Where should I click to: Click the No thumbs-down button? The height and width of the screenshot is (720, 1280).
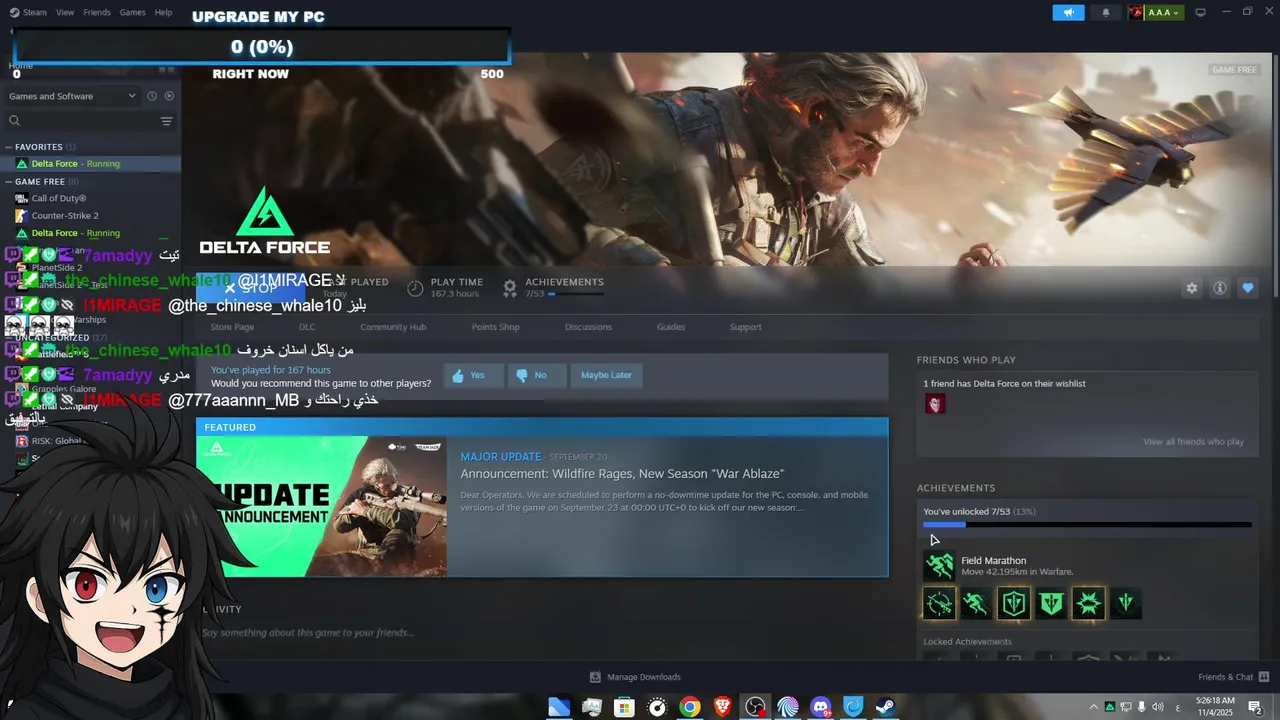pyautogui.click(x=536, y=375)
